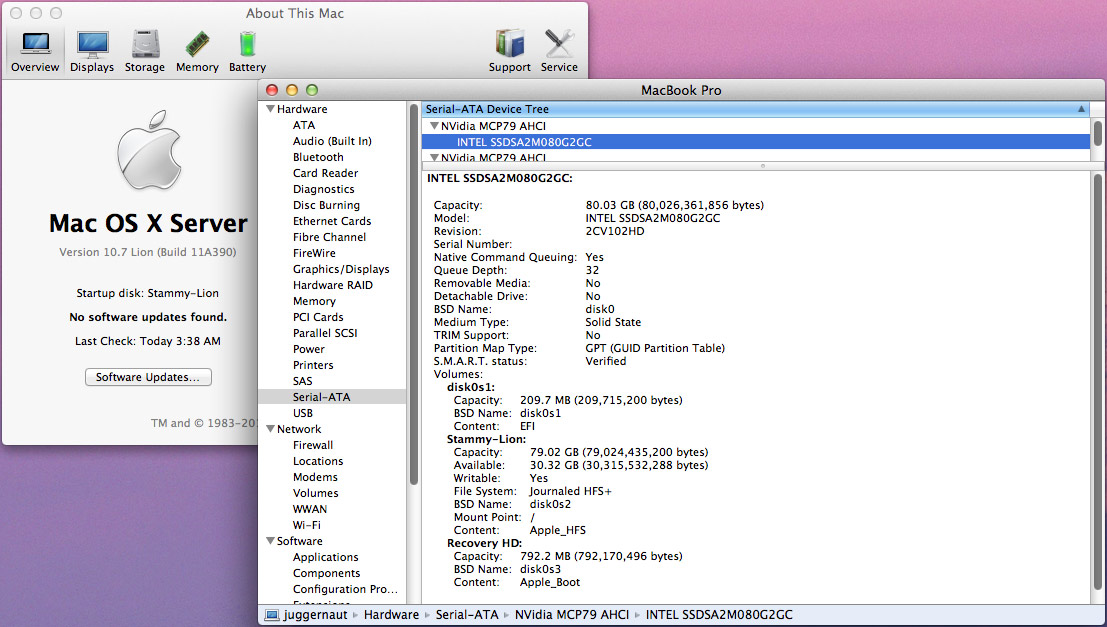Click the 'Recovery HD:' volume heading
Image resolution: width=1107 pixels, height=627 pixels.
(484, 543)
